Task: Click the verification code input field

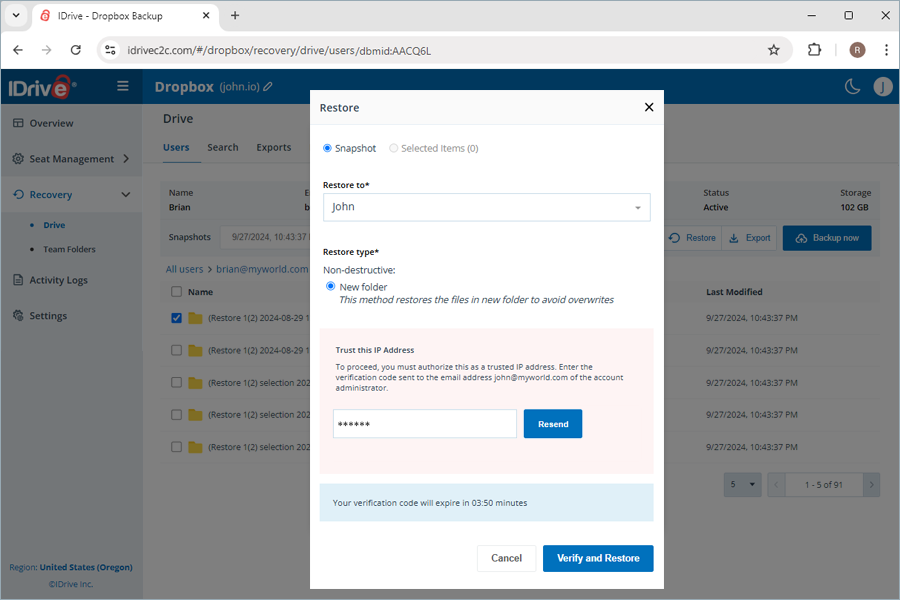Action: click(425, 424)
